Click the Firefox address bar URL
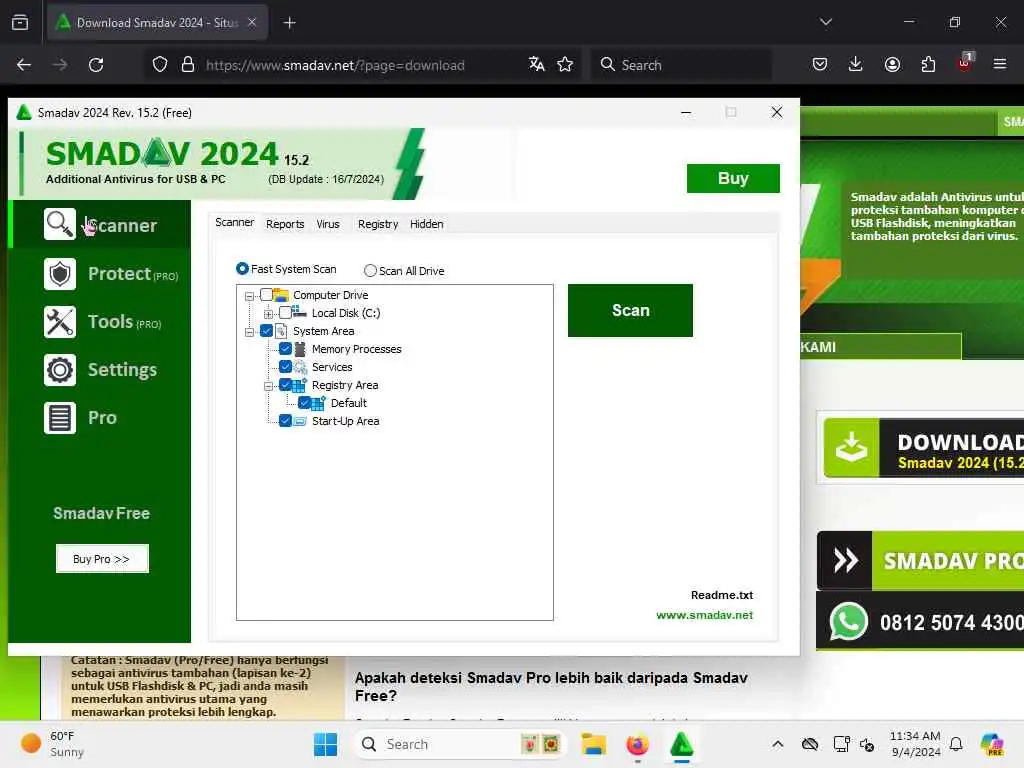This screenshot has width=1024, height=768. click(335, 65)
